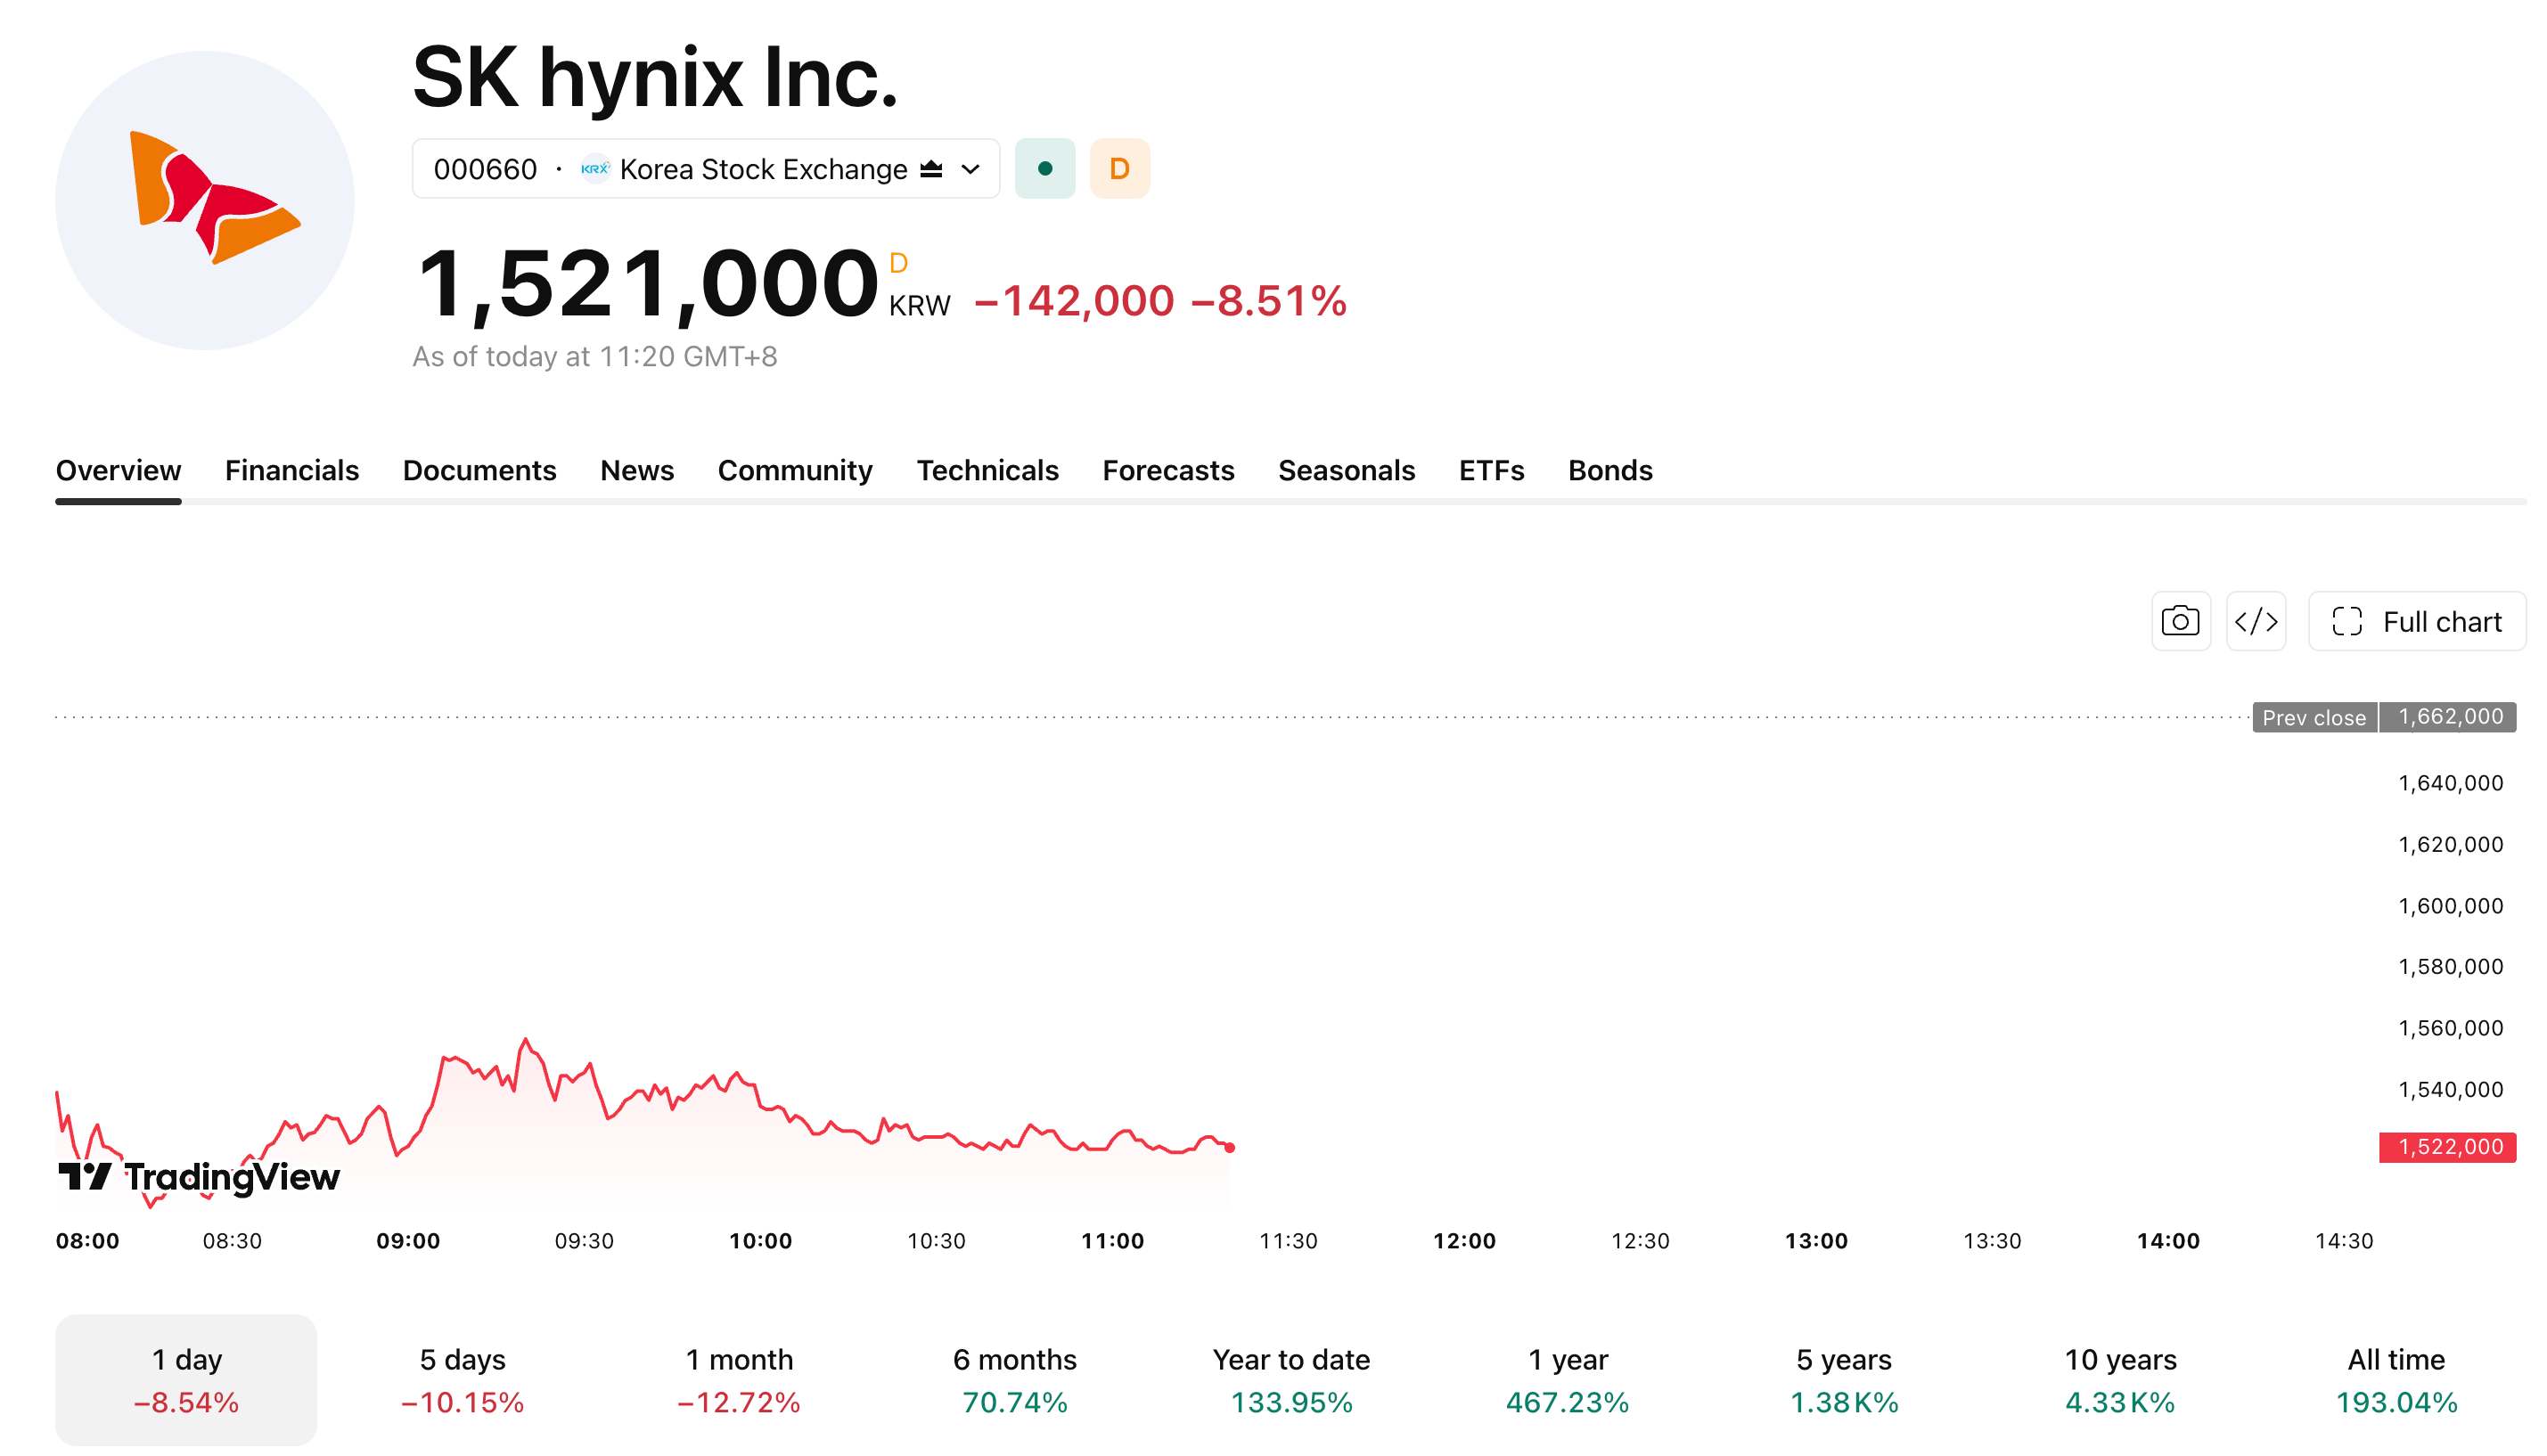The width and height of the screenshot is (2547, 1456).
Task: Click the crown icon beside Korea Stock Exchange
Action: click(x=931, y=169)
